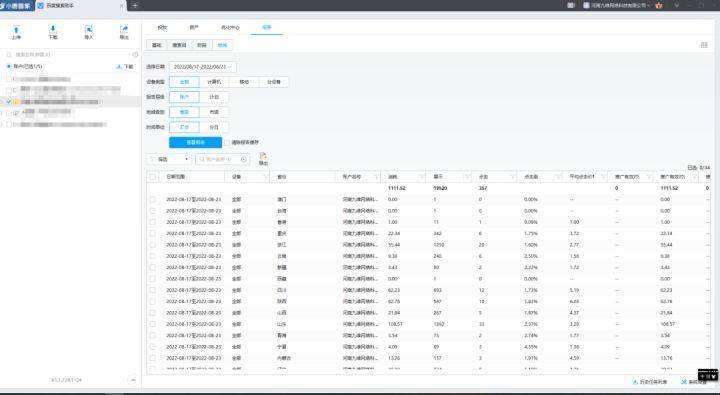Click the export icon above the report table
Screen dimensions: 720x395
pyautogui.click(x=263, y=159)
